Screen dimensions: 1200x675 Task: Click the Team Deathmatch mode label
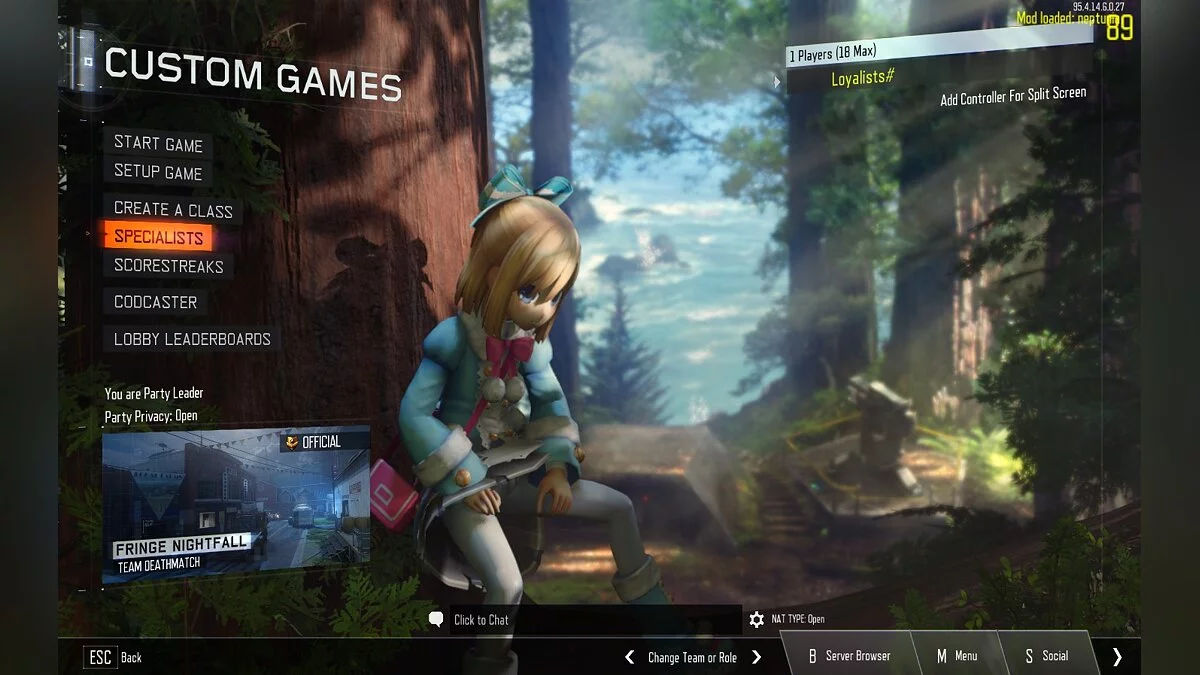[159, 564]
